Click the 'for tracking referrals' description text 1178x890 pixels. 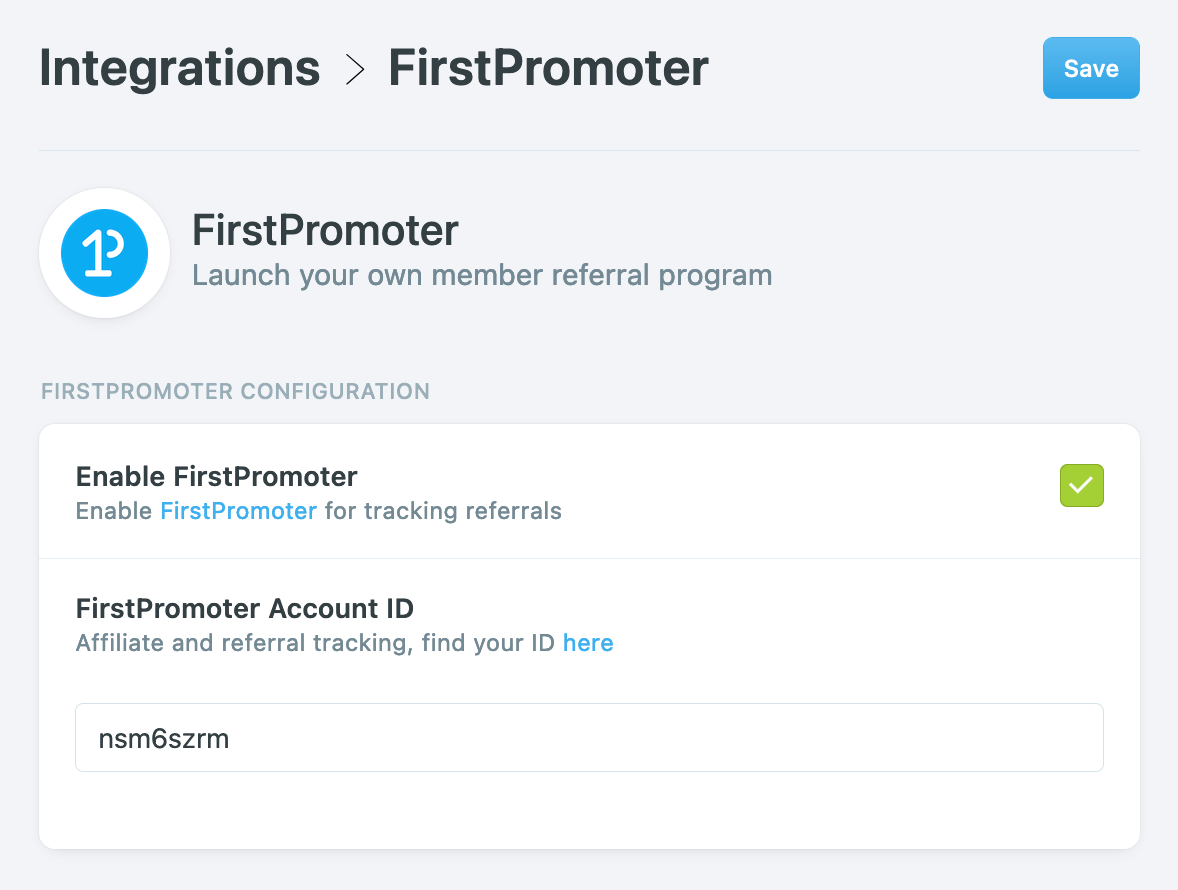pos(443,511)
